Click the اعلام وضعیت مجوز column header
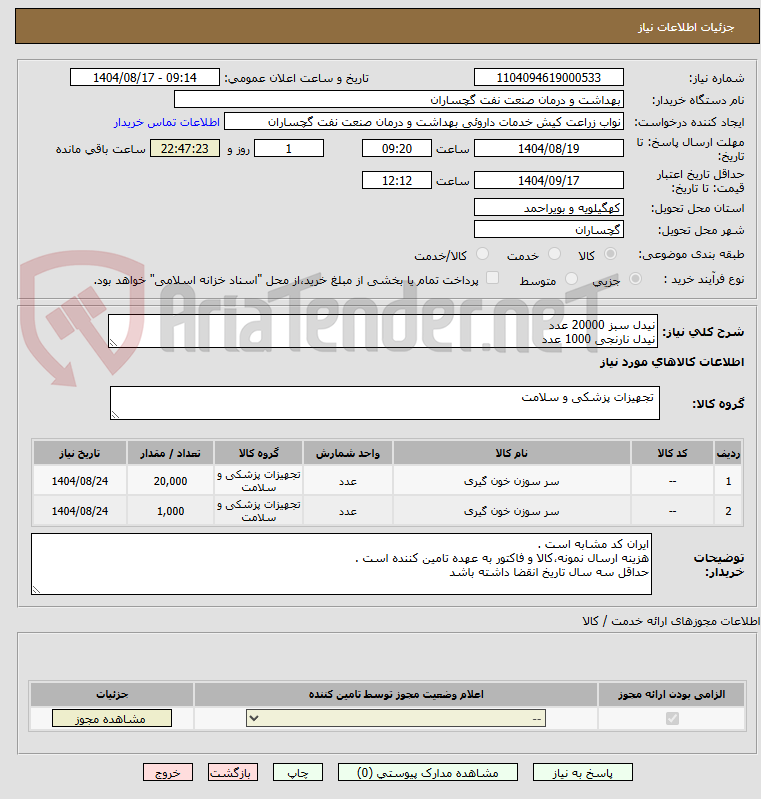The image size is (761, 799). tap(396, 695)
